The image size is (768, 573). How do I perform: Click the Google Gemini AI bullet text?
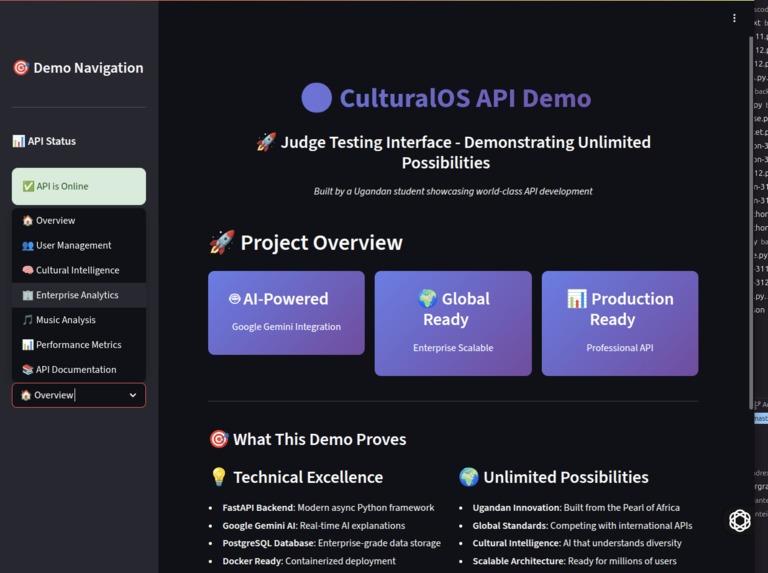tap(313, 525)
